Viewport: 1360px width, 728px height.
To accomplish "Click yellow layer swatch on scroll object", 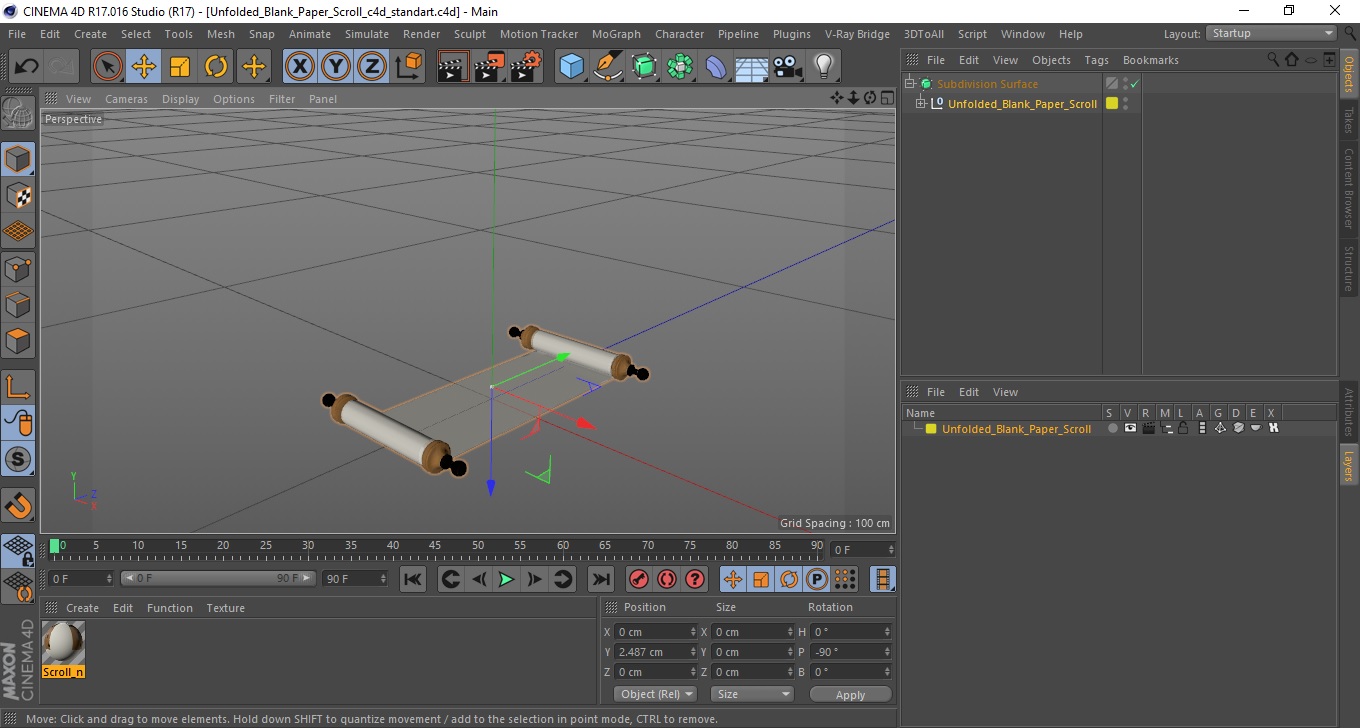I will [x=1111, y=104].
